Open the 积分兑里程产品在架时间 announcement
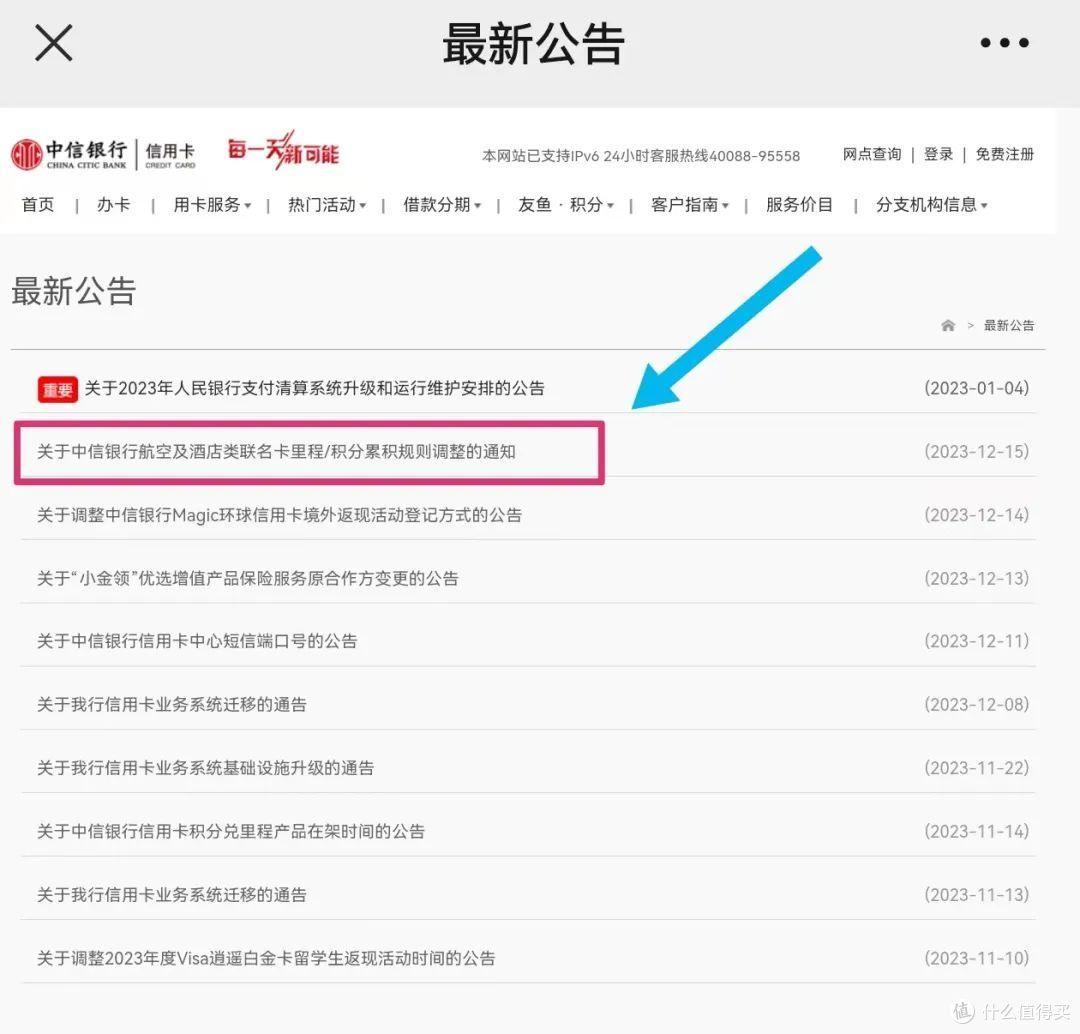 (x=231, y=831)
